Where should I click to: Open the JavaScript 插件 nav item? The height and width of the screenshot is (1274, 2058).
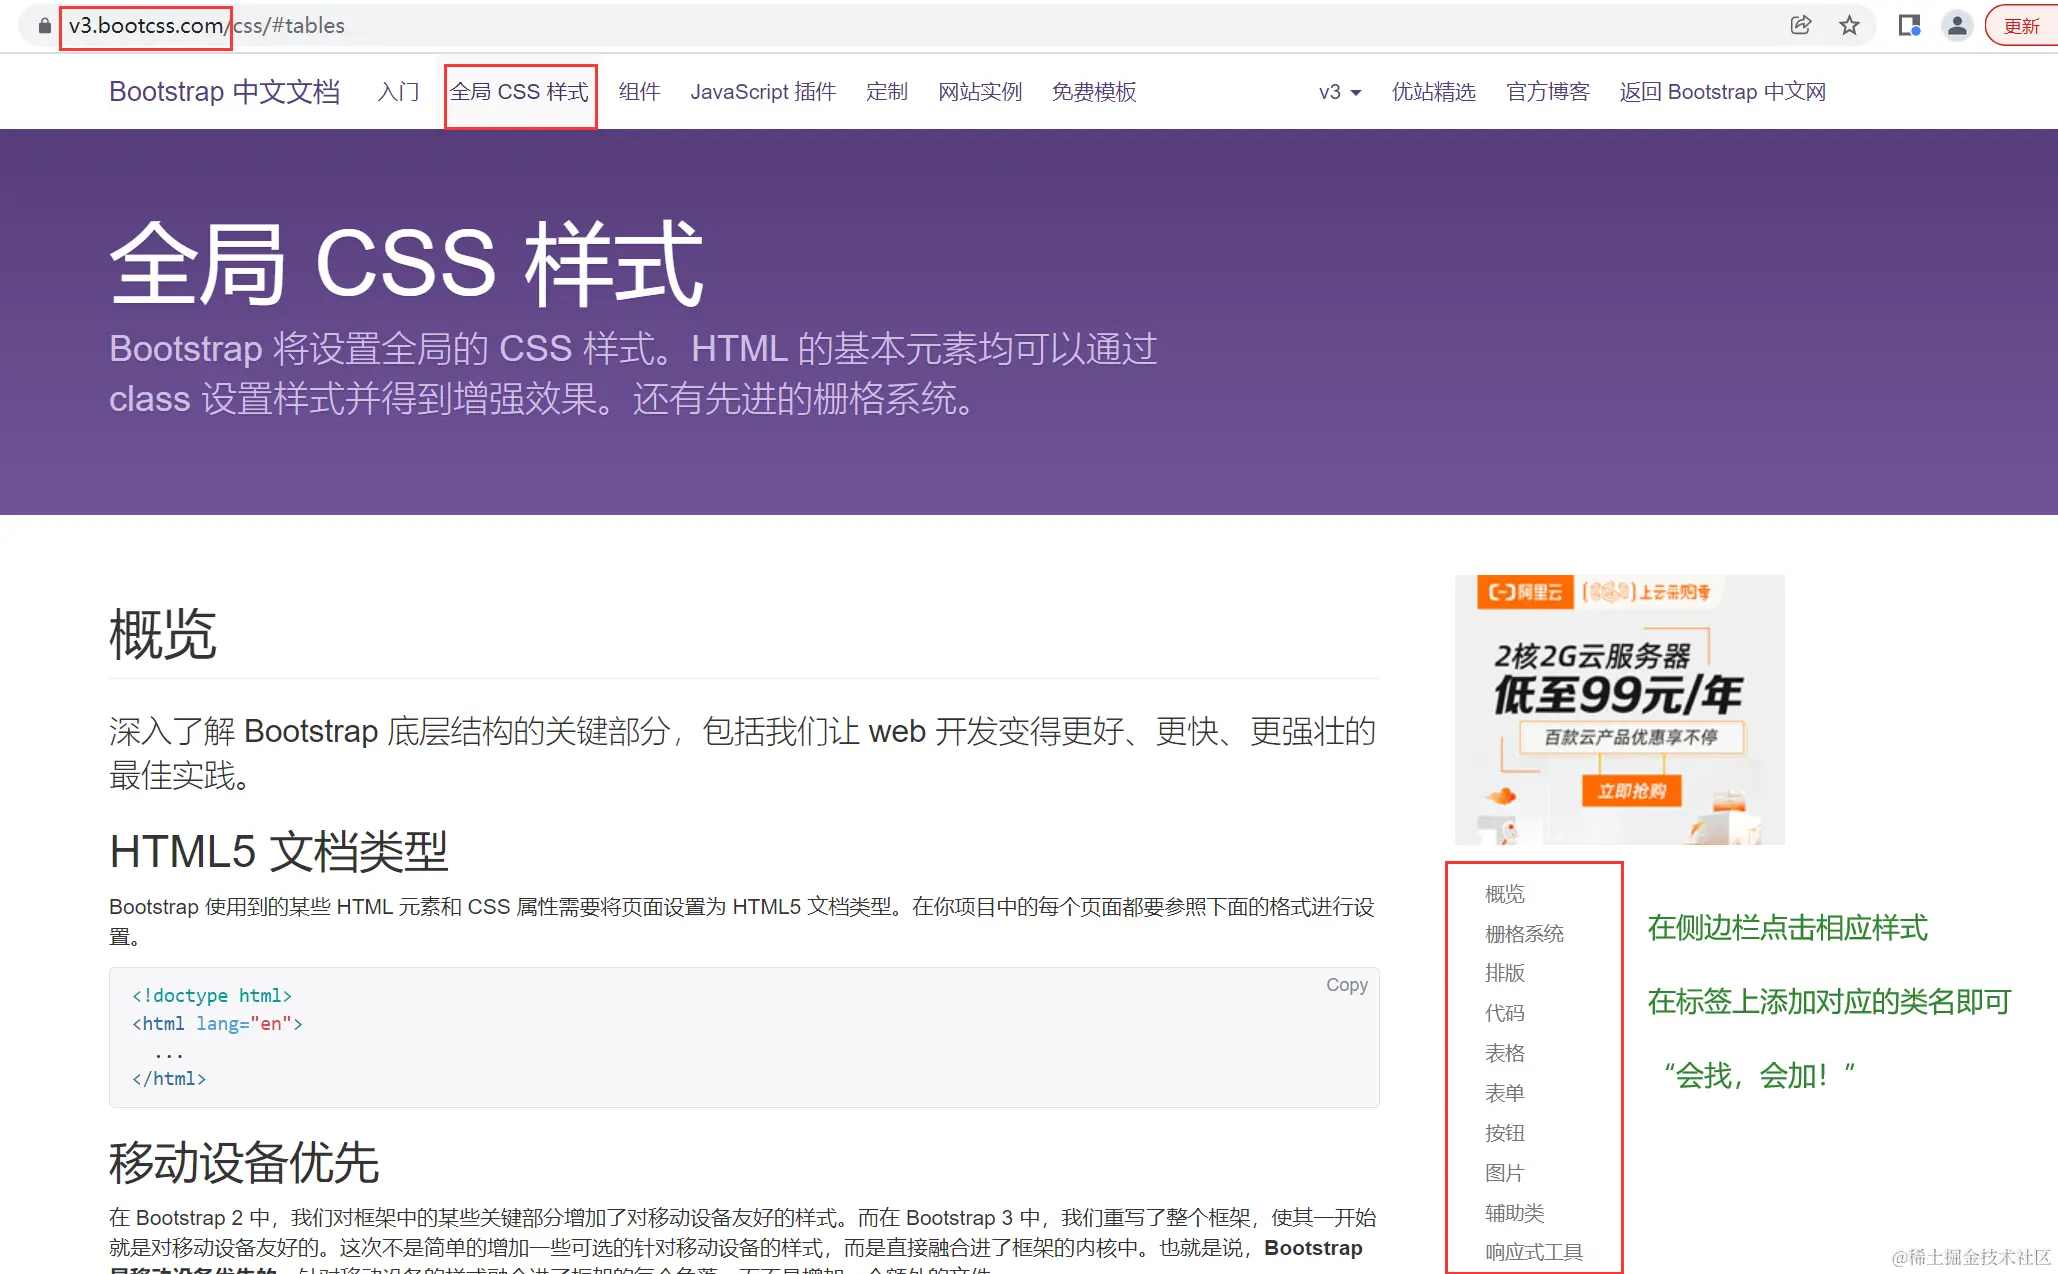pyautogui.click(x=763, y=92)
